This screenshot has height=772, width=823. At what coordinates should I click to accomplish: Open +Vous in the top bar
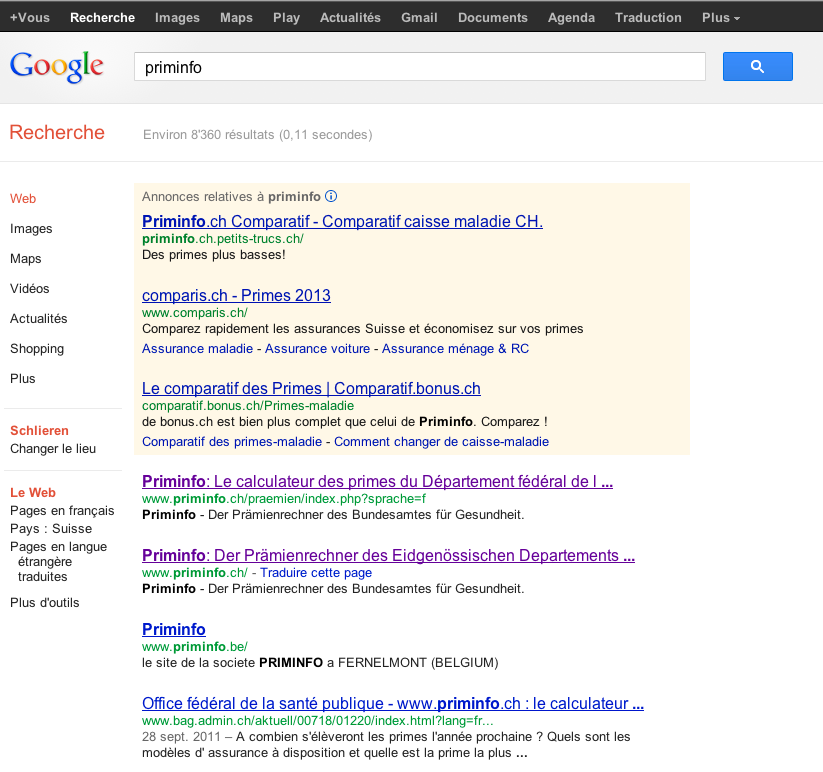(x=30, y=17)
